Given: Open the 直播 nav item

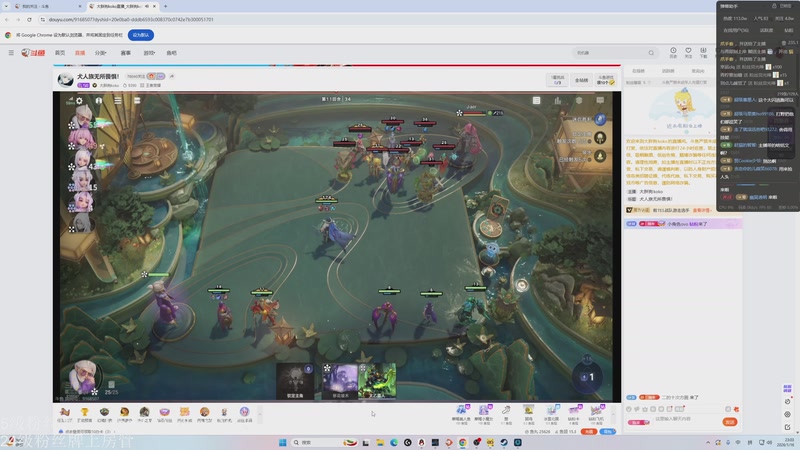Looking at the screenshot, I should (80, 53).
